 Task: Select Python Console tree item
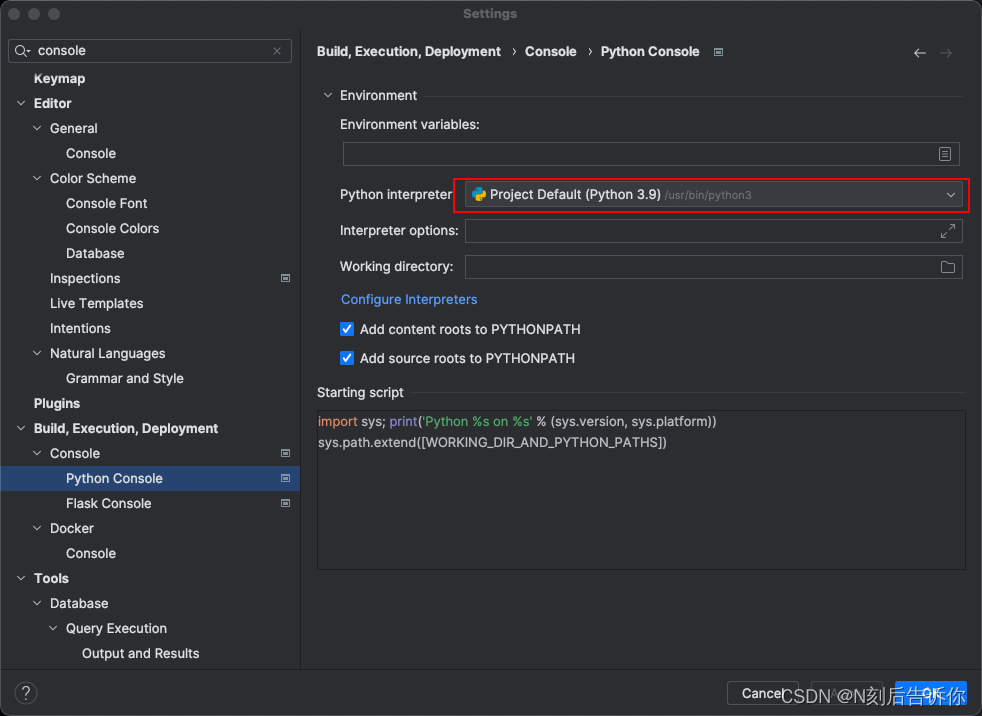150,479
